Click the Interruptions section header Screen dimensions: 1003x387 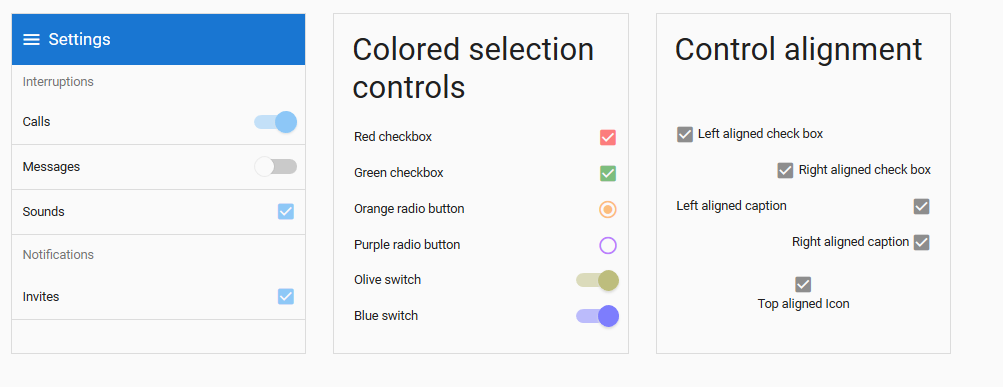(x=58, y=82)
